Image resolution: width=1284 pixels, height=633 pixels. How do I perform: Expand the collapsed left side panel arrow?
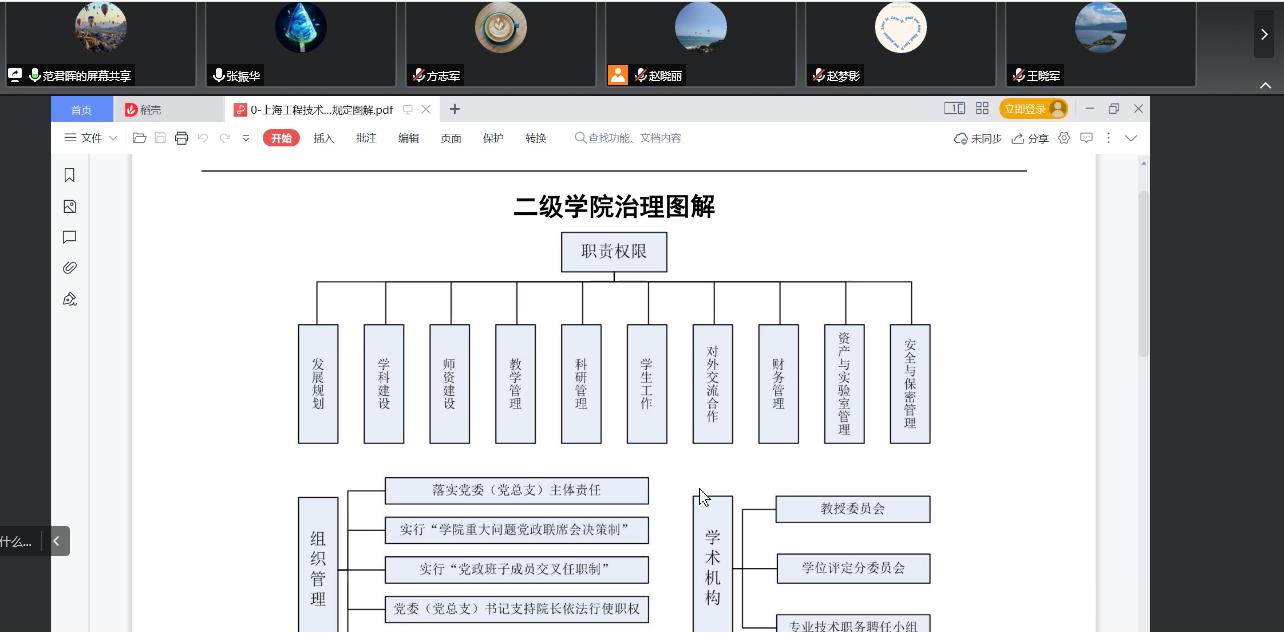(x=57, y=541)
